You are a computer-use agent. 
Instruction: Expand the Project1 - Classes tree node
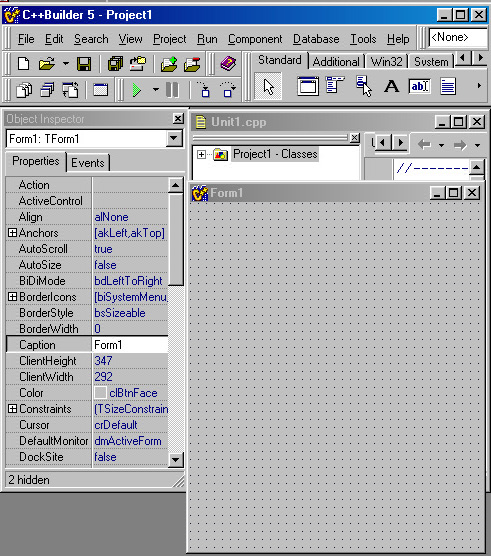(x=201, y=155)
